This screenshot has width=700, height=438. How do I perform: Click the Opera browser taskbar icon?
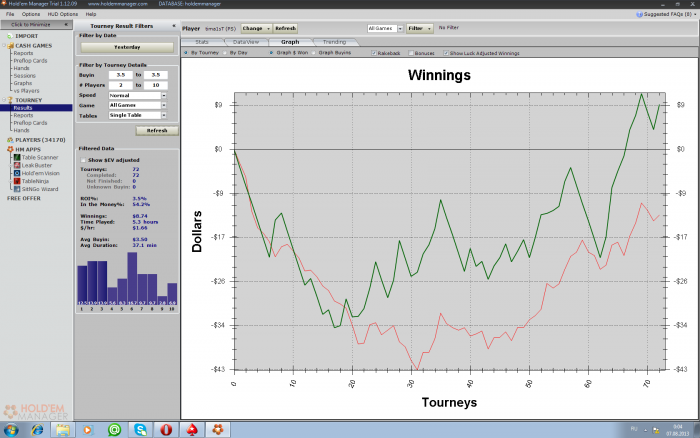pos(167,430)
